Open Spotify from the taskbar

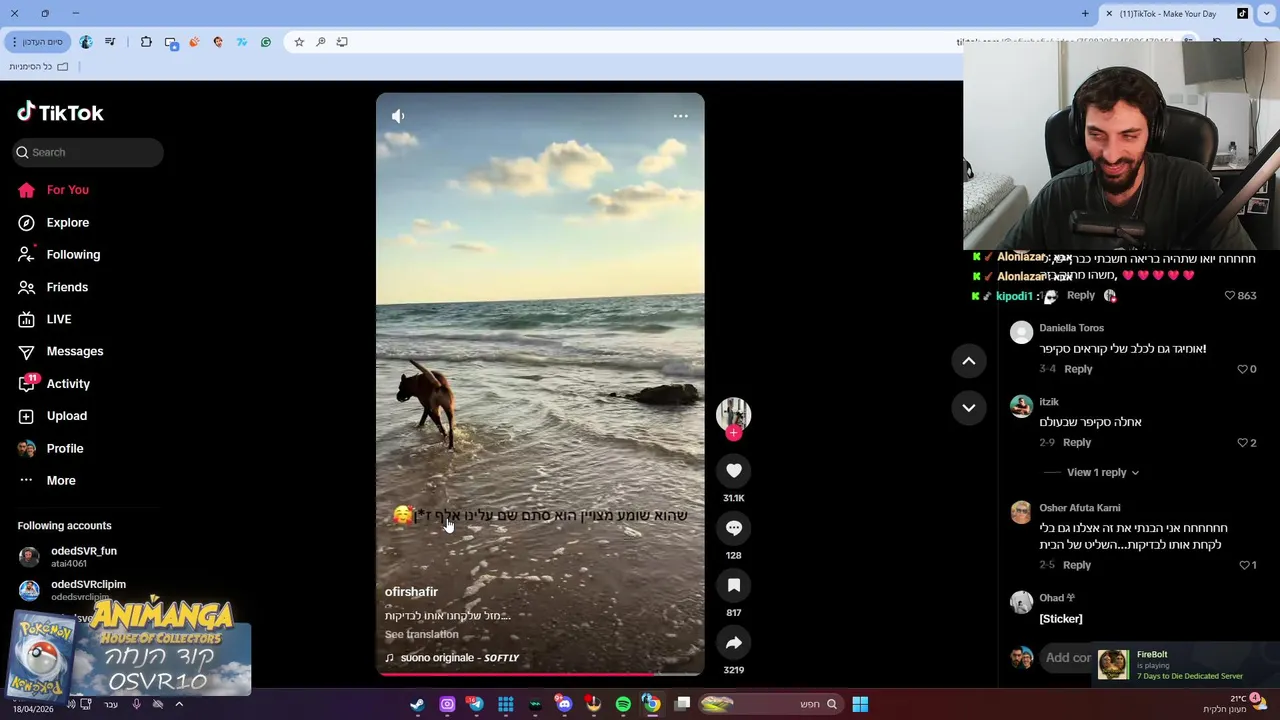click(623, 704)
